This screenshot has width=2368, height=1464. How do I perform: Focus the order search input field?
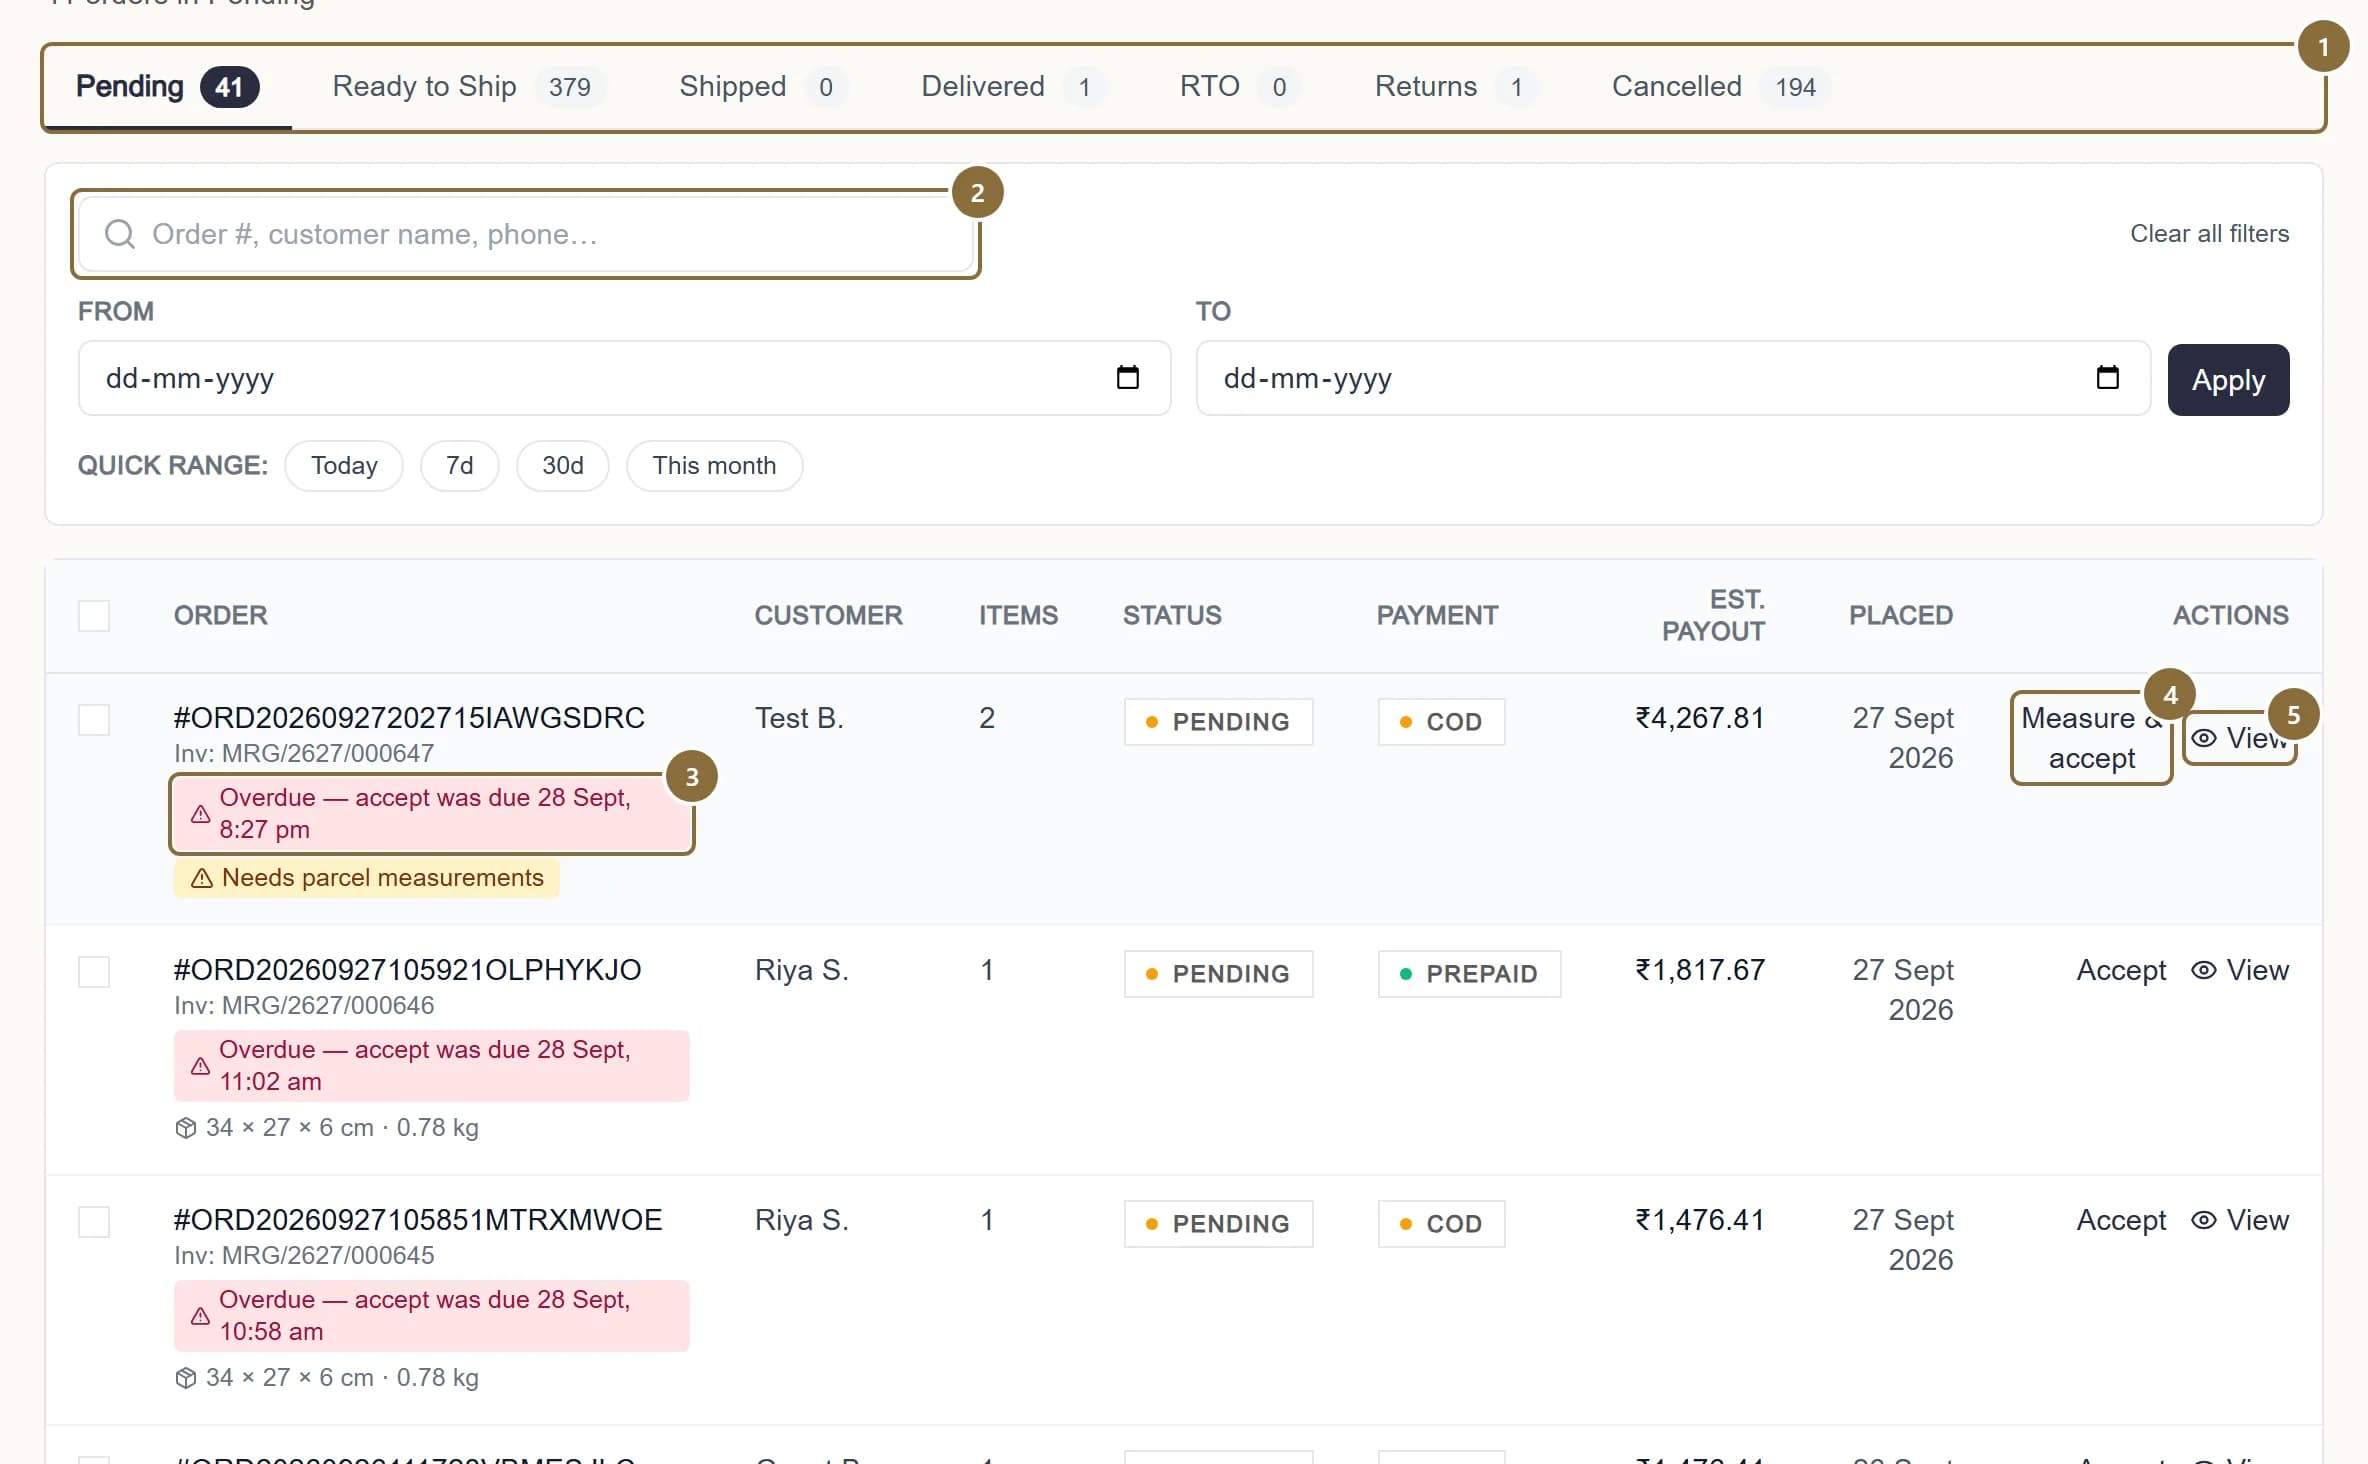pos(526,234)
